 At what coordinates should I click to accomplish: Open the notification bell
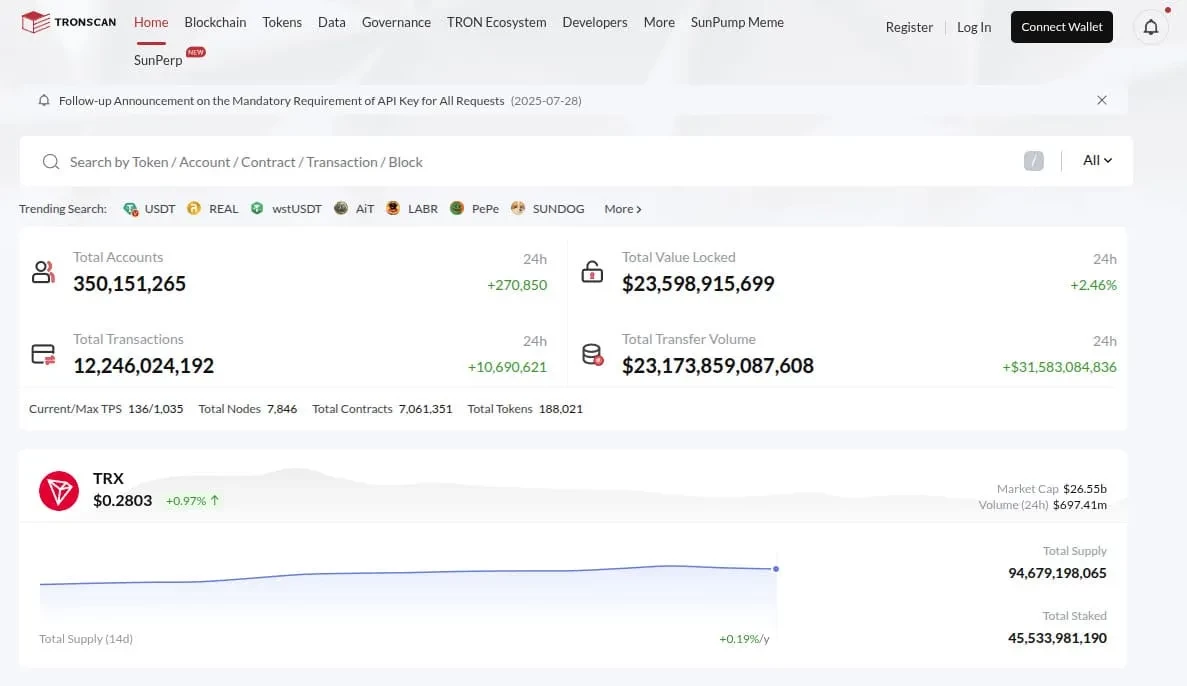[1150, 28]
